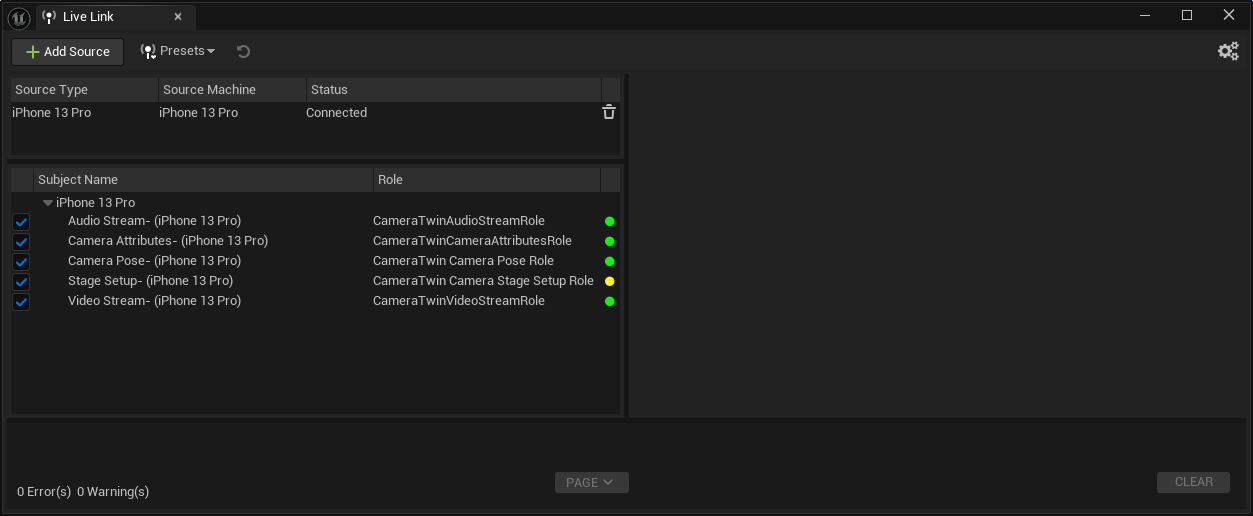Close the Live Link tab
The image size is (1253, 516).
(x=178, y=17)
